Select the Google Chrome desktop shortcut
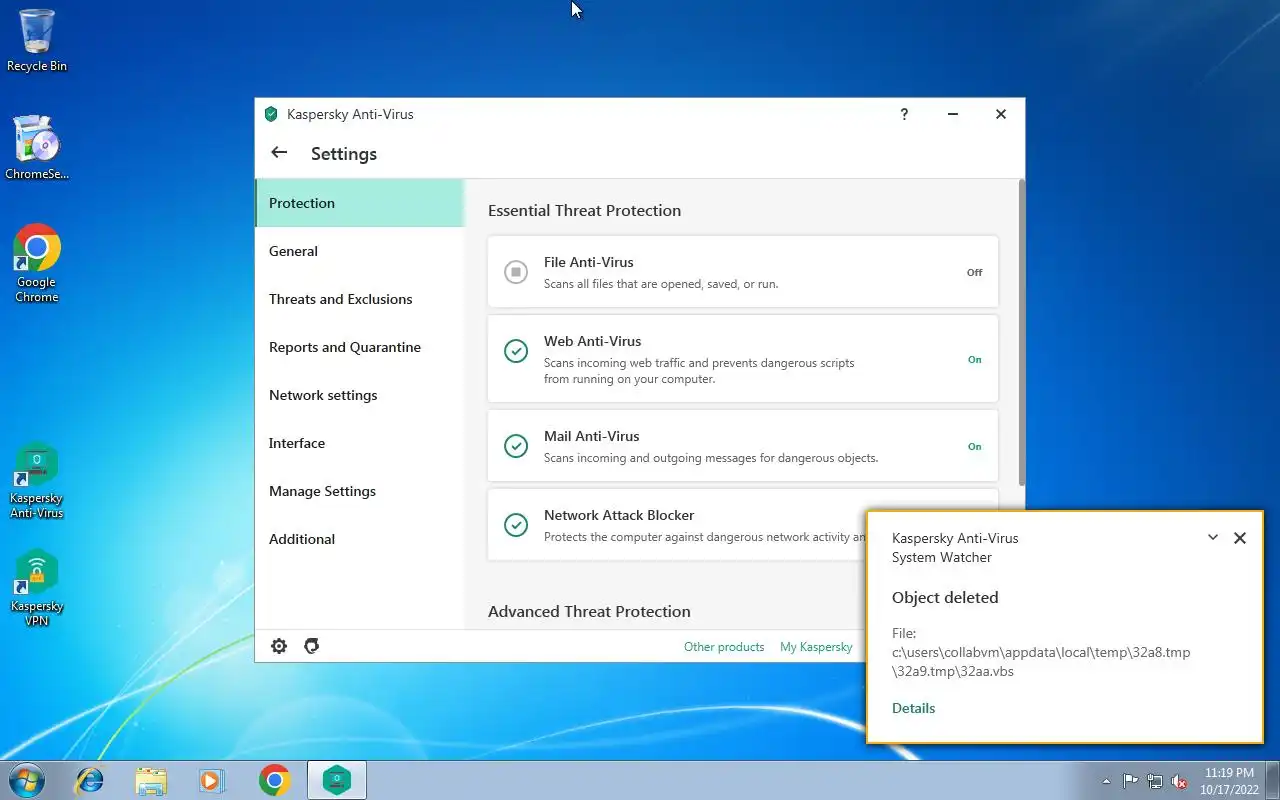The height and width of the screenshot is (800, 1280). point(37,263)
